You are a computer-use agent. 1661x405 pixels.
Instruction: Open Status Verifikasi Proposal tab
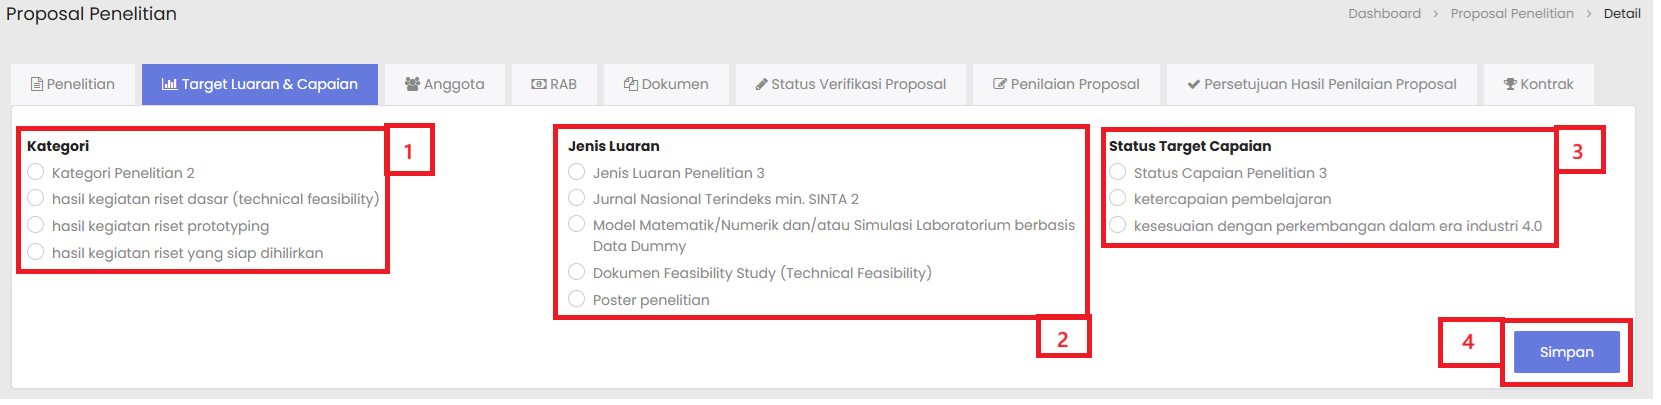[850, 84]
